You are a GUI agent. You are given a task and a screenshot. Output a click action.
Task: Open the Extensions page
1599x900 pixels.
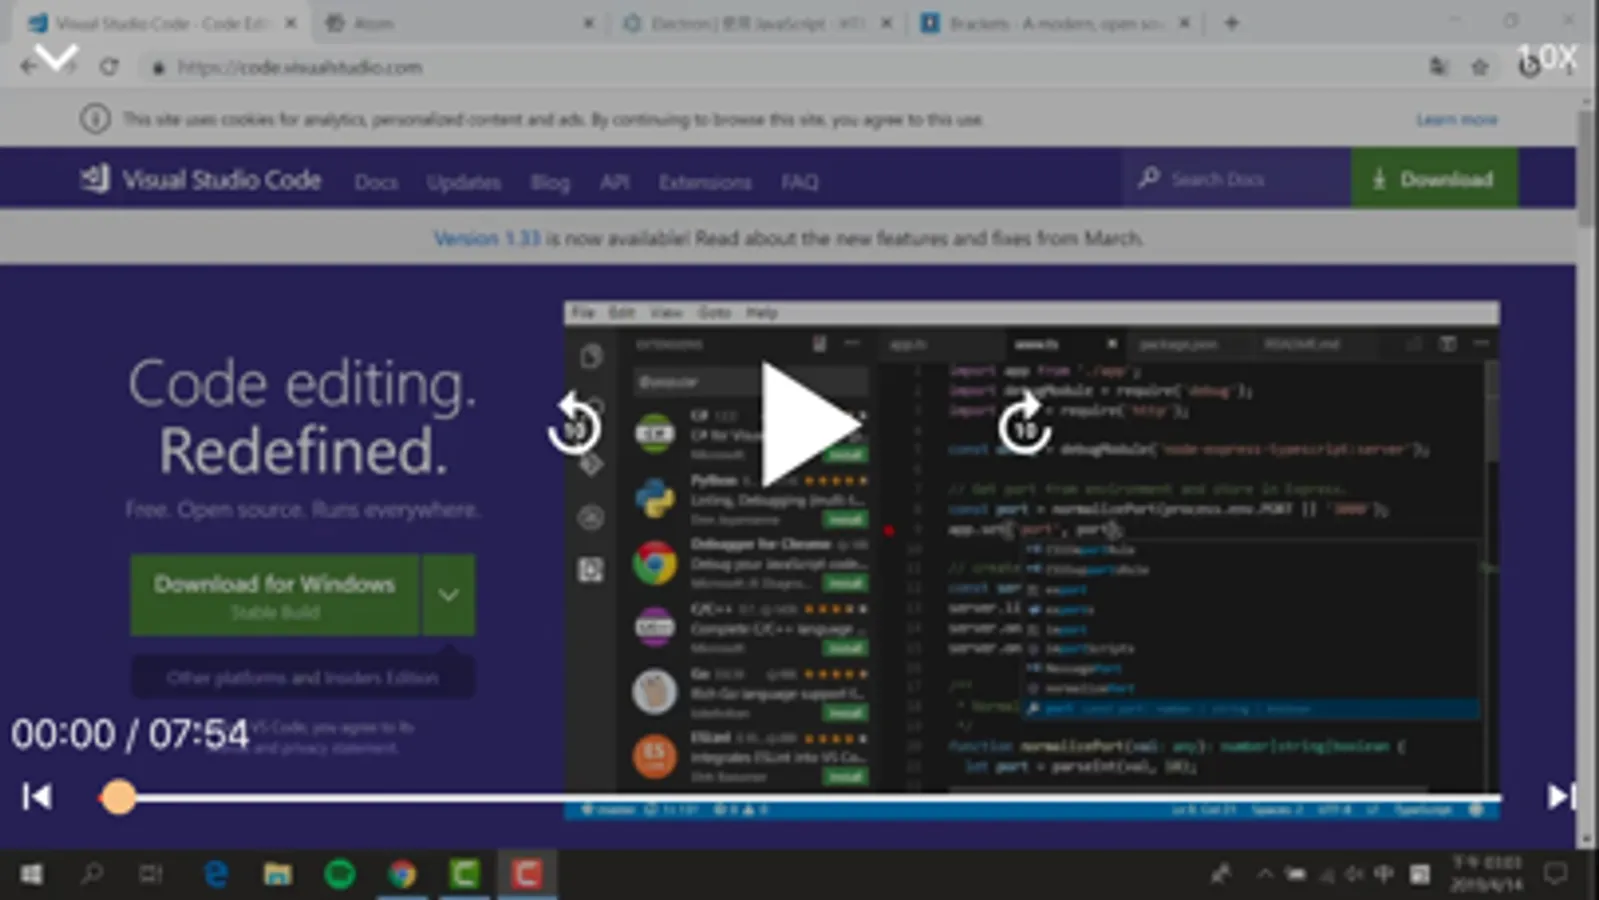coord(705,182)
